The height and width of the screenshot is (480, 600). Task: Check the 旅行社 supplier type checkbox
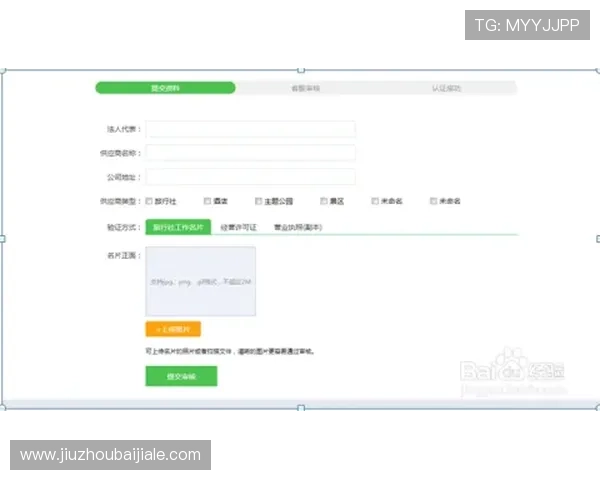(149, 201)
